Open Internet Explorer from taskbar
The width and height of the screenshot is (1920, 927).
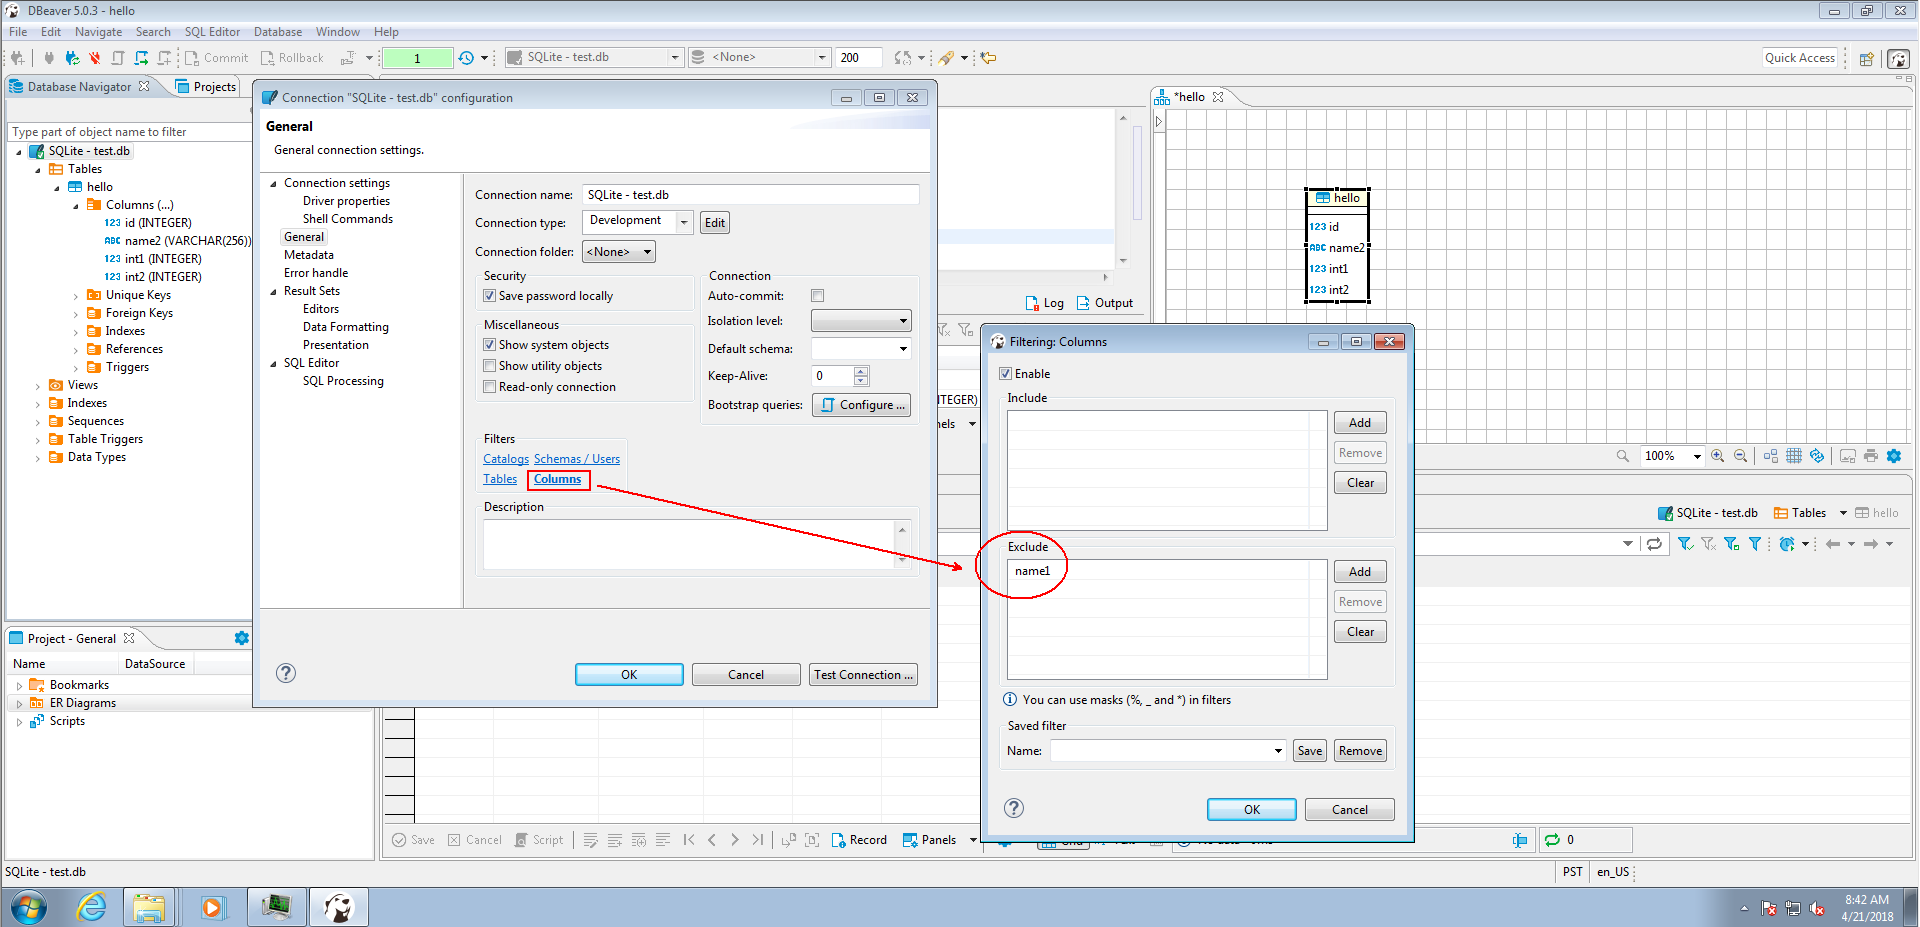(92, 908)
